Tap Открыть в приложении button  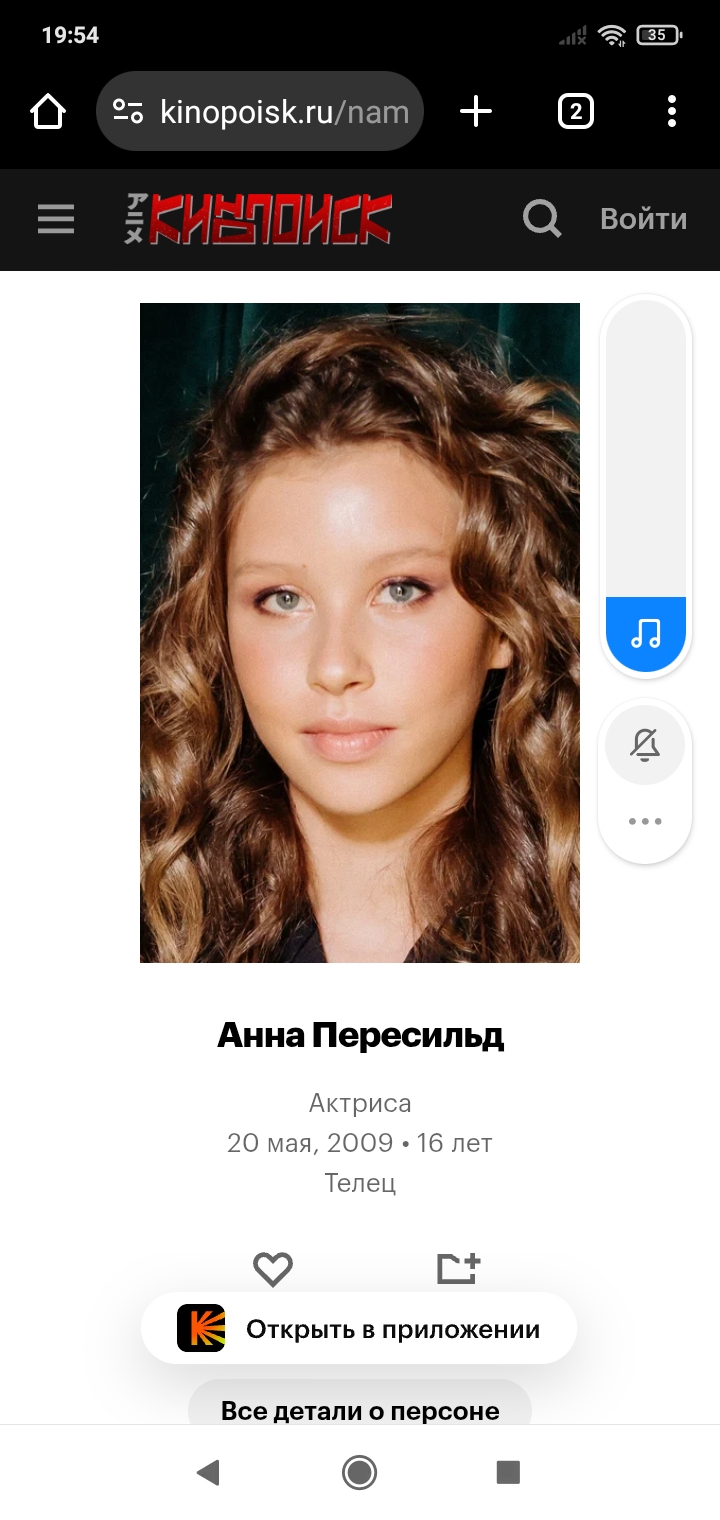tap(359, 1329)
